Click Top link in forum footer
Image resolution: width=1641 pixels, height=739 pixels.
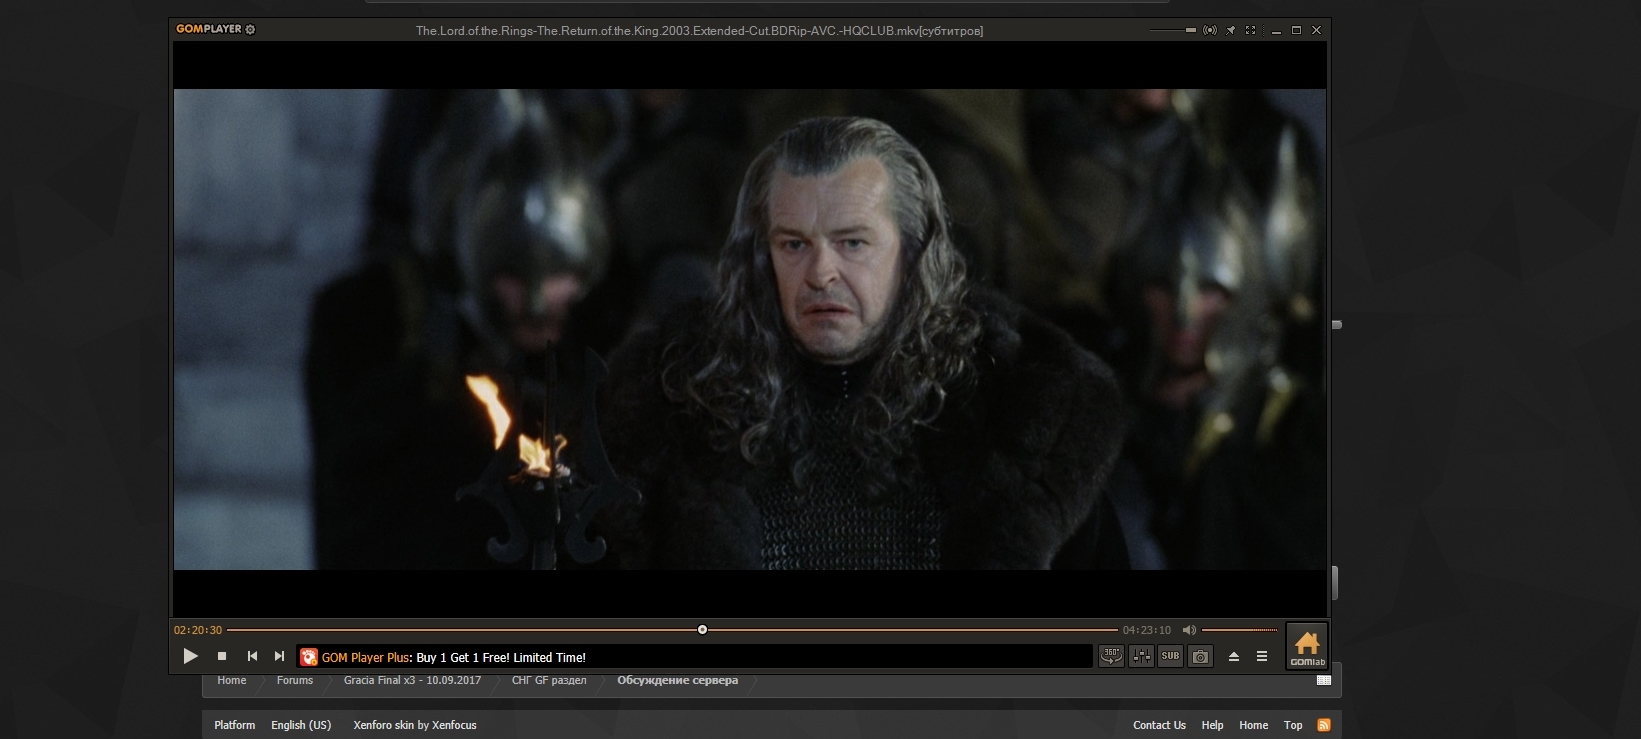1293,725
